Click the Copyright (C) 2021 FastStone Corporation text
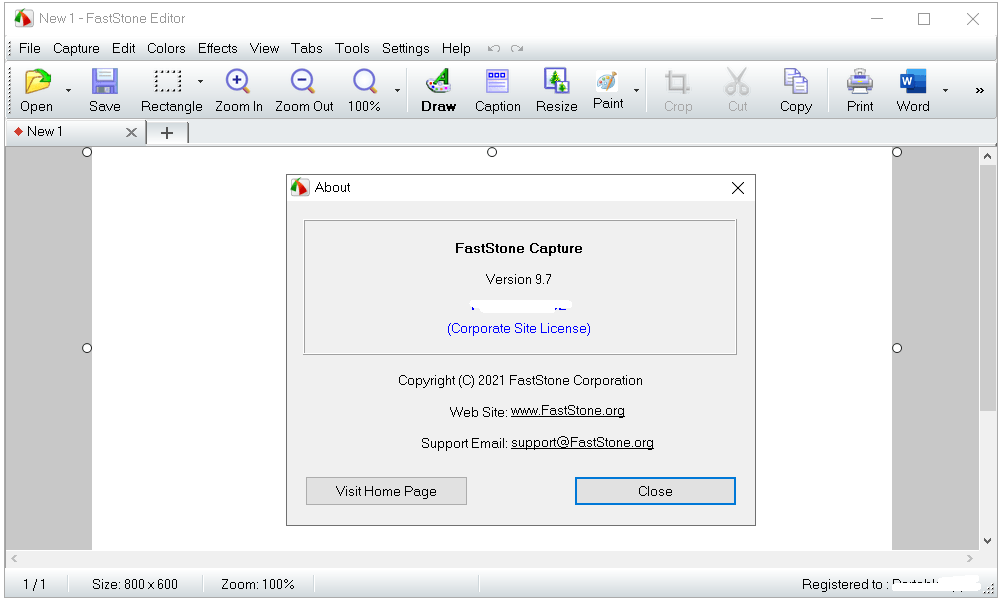This screenshot has width=1001, height=600. tap(520, 380)
